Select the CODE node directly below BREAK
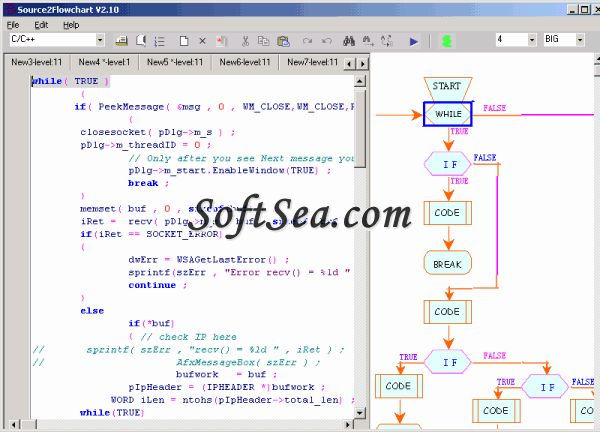600x432 pixels. (x=448, y=312)
